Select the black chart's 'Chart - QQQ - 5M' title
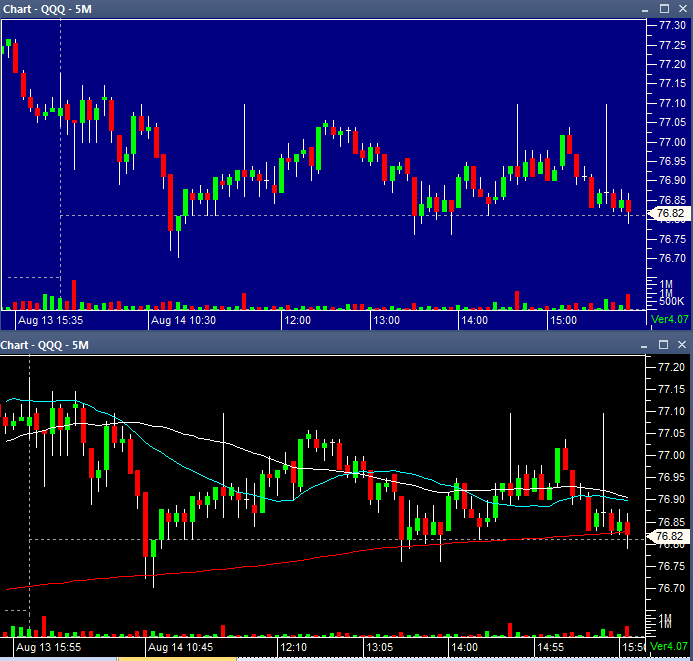The height and width of the screenshot is (661, 693). pos(45,345)
